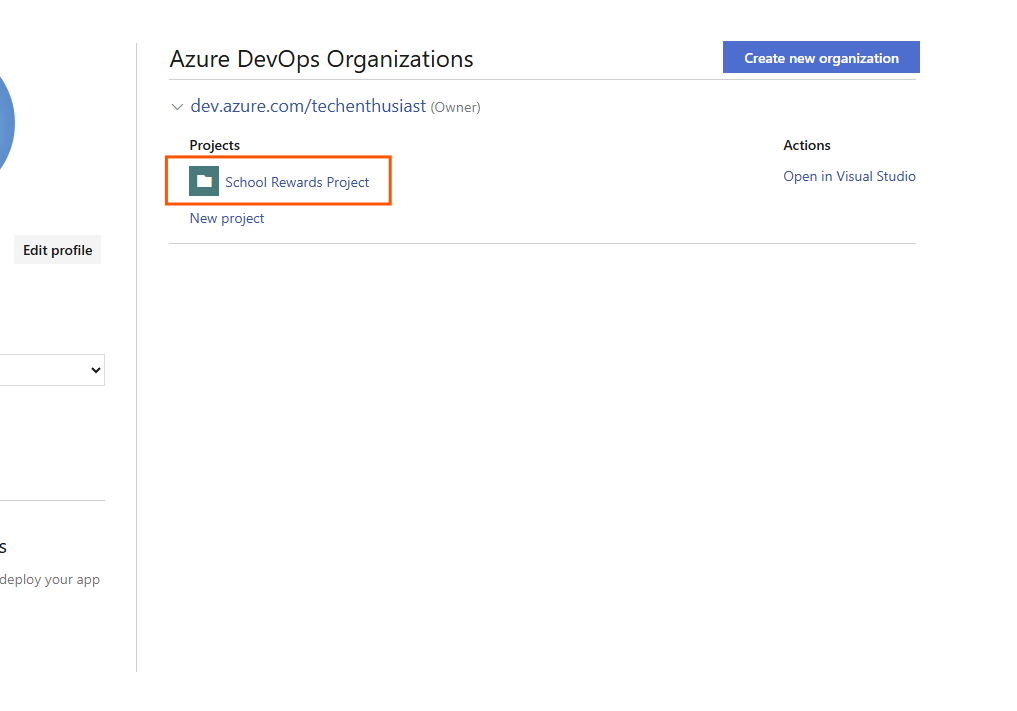Open the dropdown in the left panel

click(52, 370)
